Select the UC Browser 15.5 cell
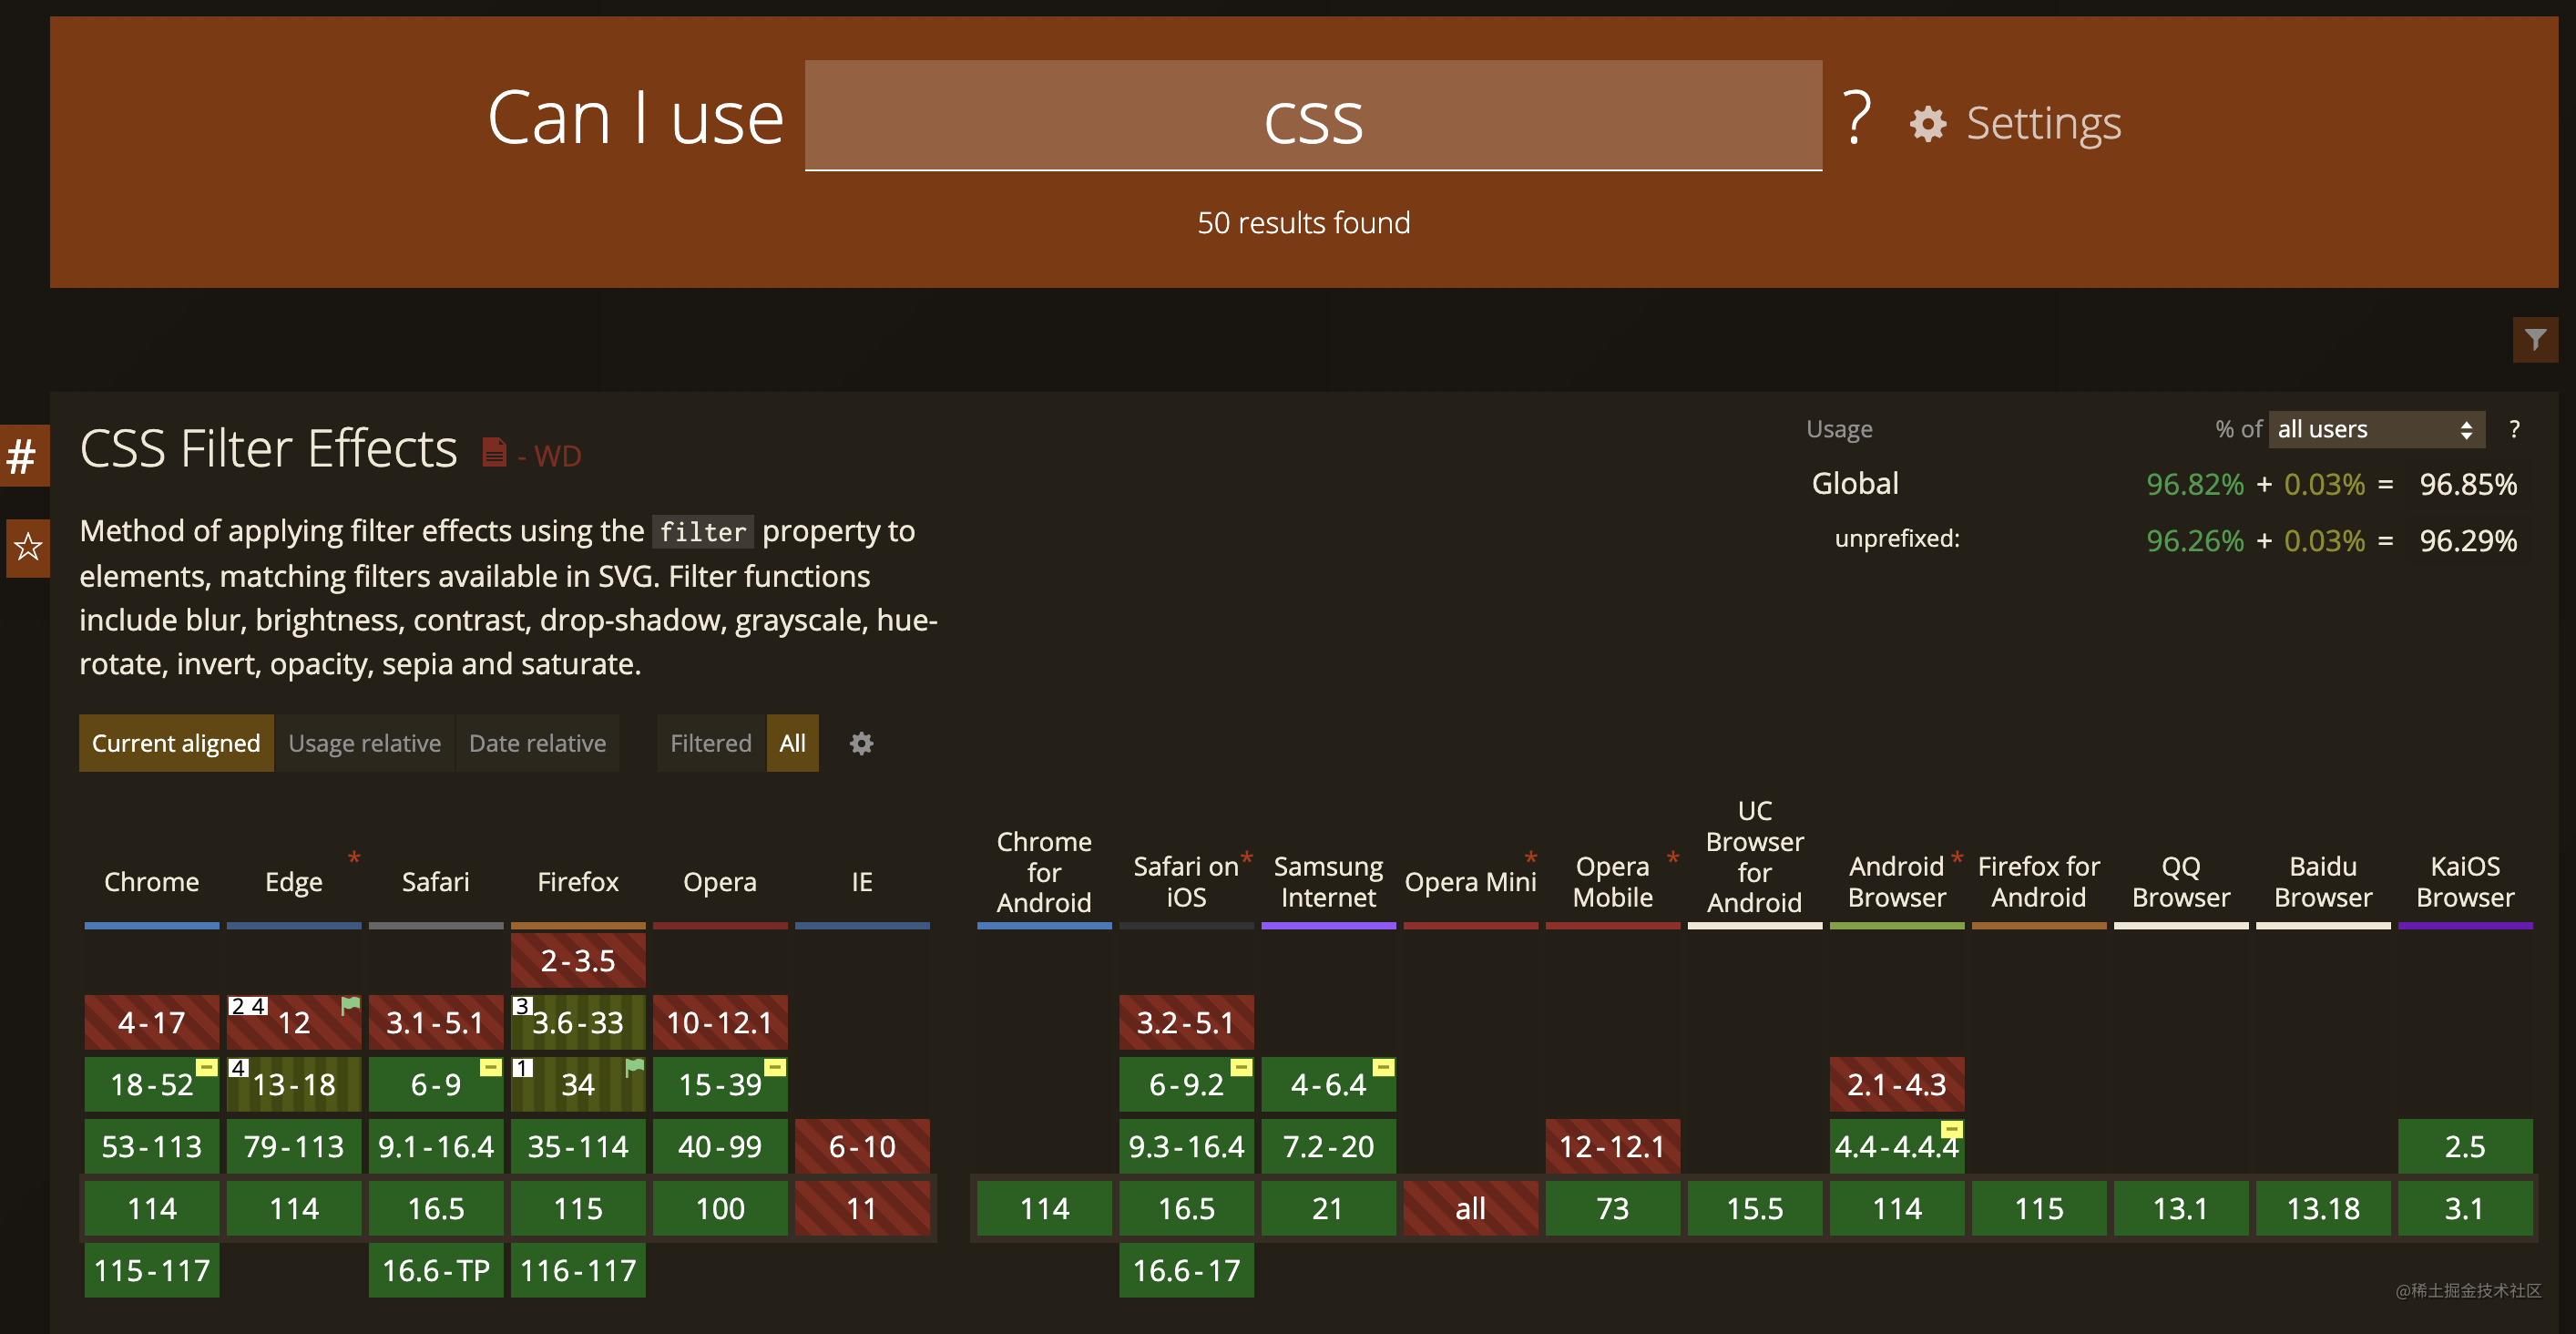2576x1334 pixels. coord(1754,1208)
